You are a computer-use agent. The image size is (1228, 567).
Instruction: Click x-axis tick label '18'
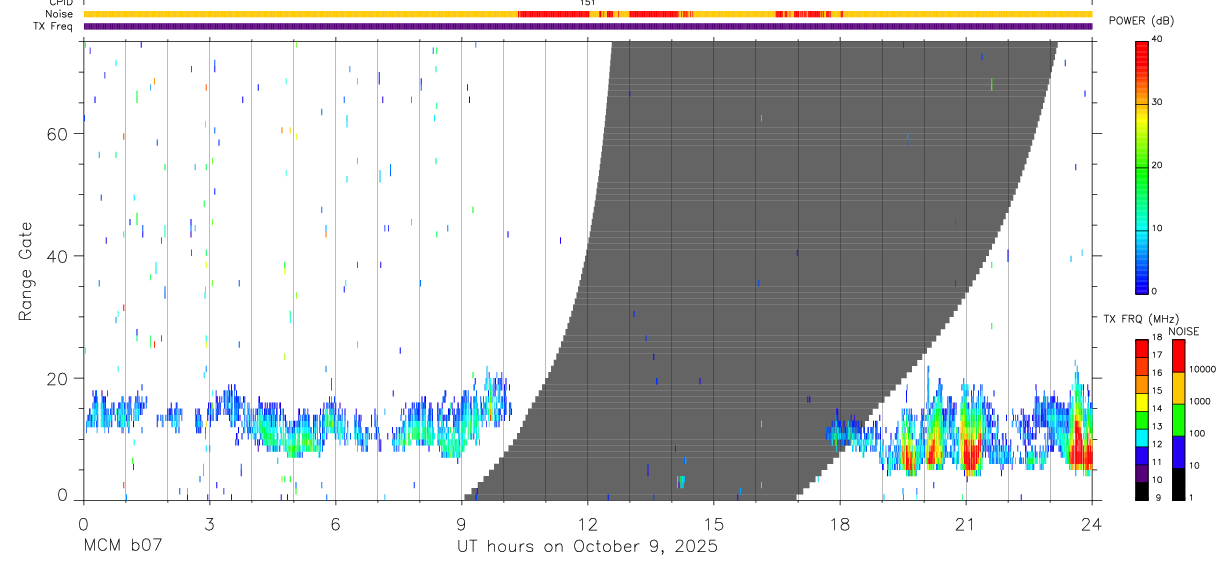tap(840, 523)
